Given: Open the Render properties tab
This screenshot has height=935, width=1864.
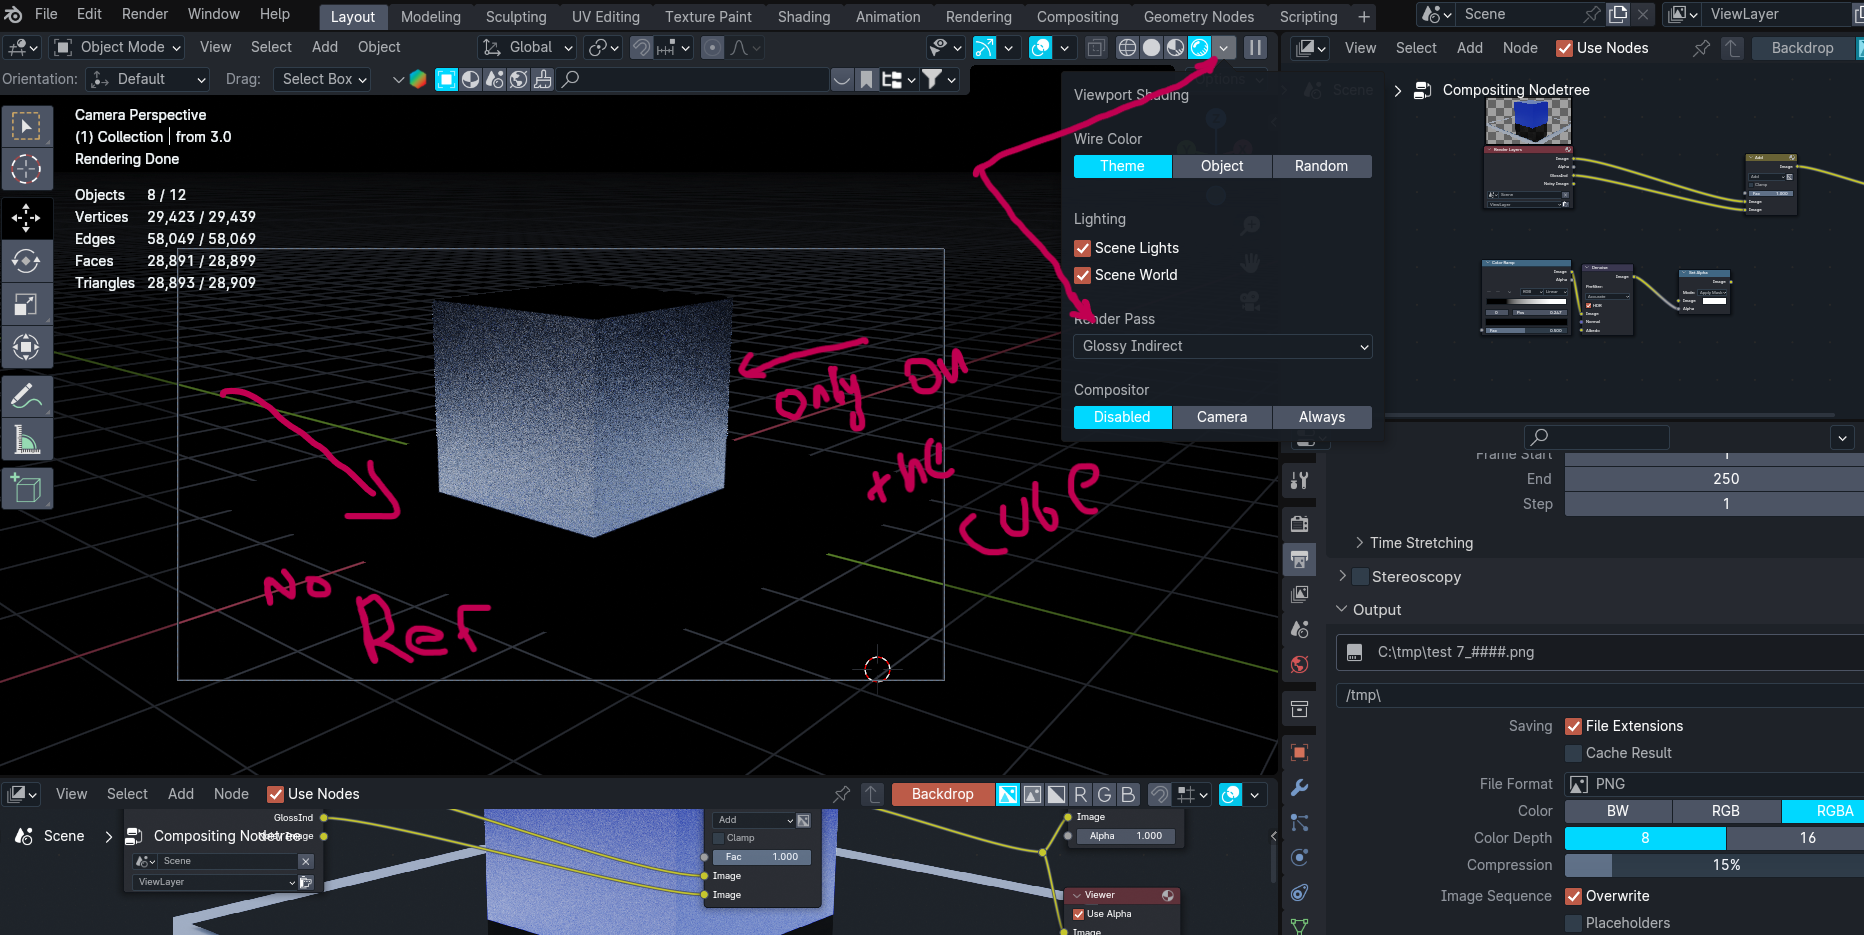Looking at the screenshot, I should (x=1299, y=524).
